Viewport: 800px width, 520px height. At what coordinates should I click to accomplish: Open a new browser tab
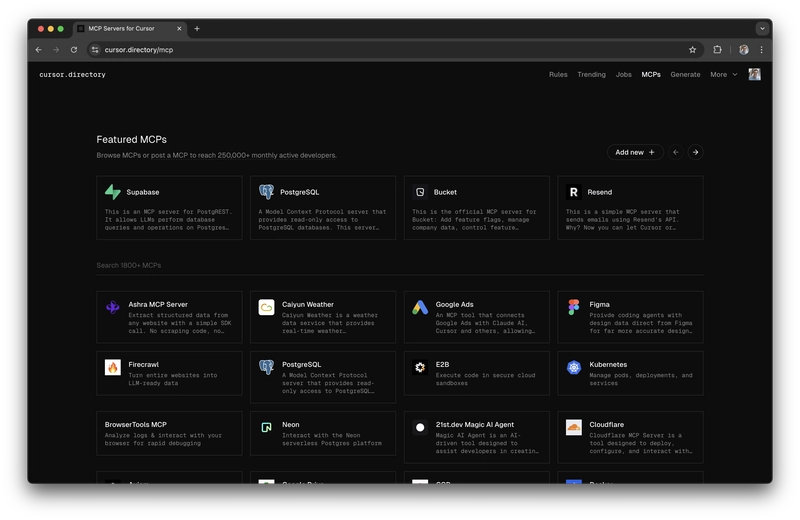[197, 29]
